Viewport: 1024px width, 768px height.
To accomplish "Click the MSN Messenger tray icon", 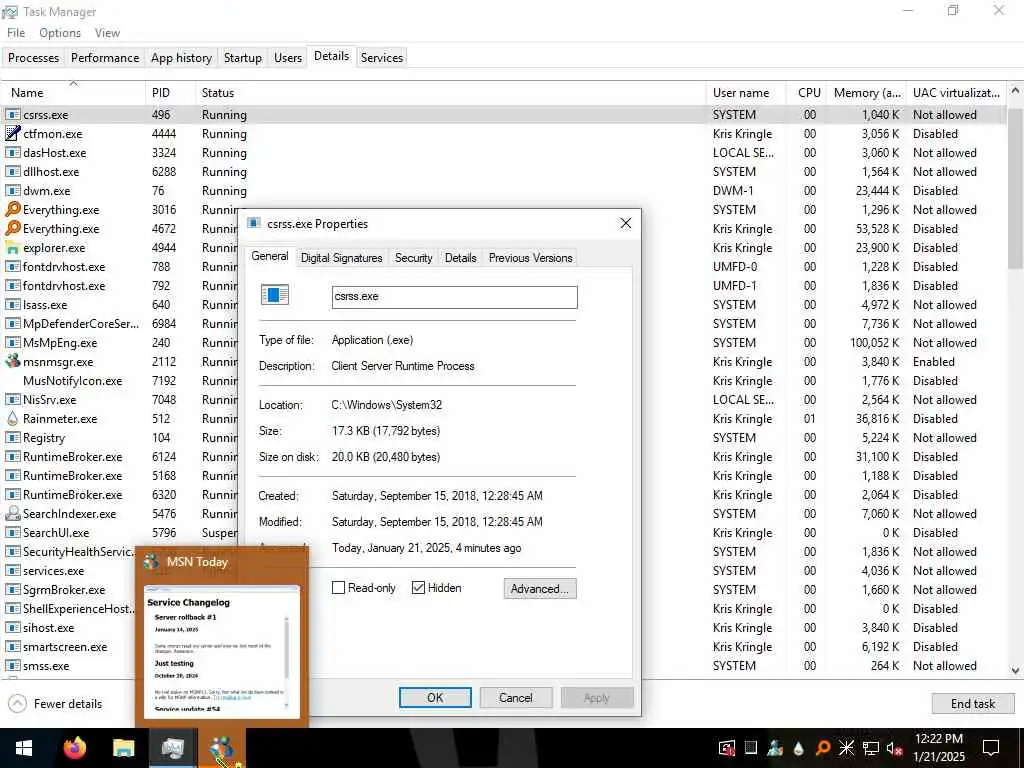I will coord(775,748).
